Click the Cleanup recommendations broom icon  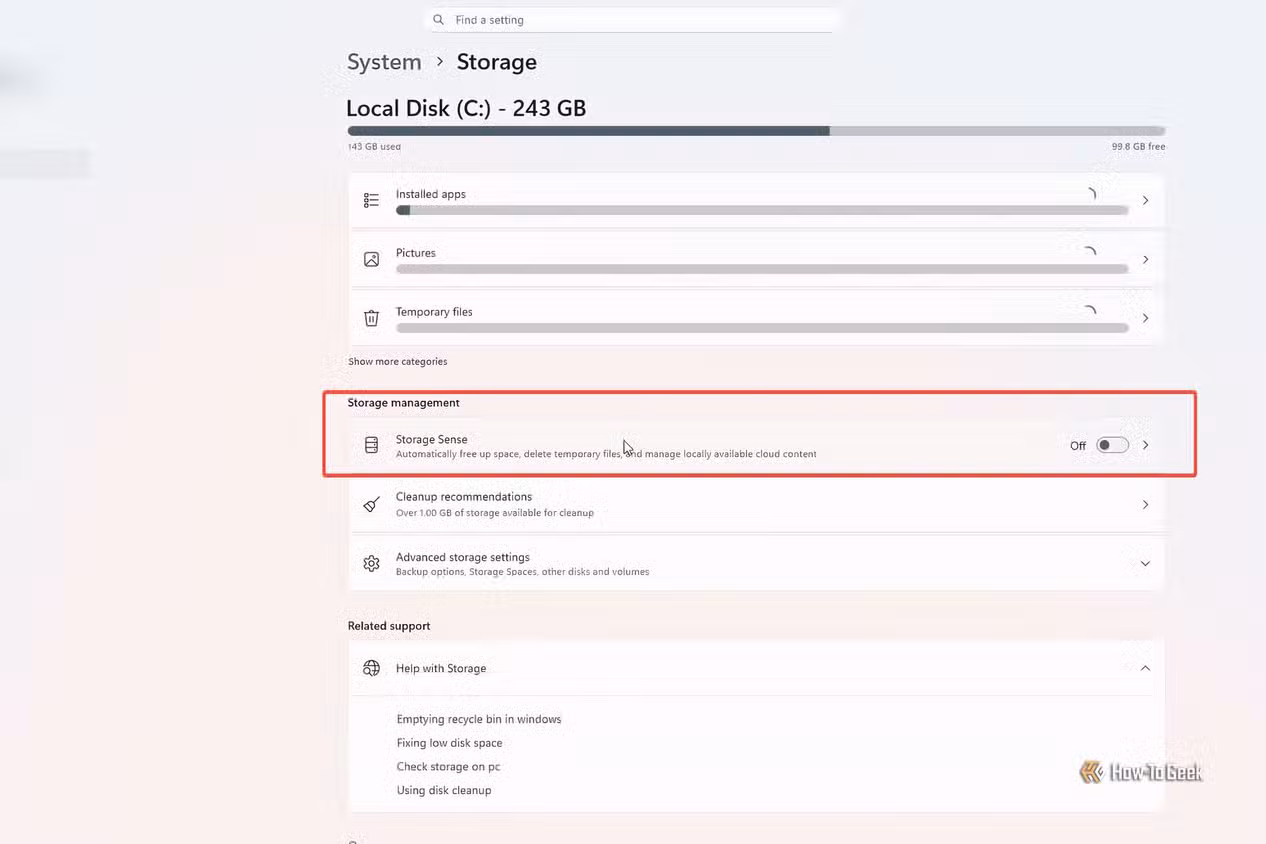click(371, 504)
